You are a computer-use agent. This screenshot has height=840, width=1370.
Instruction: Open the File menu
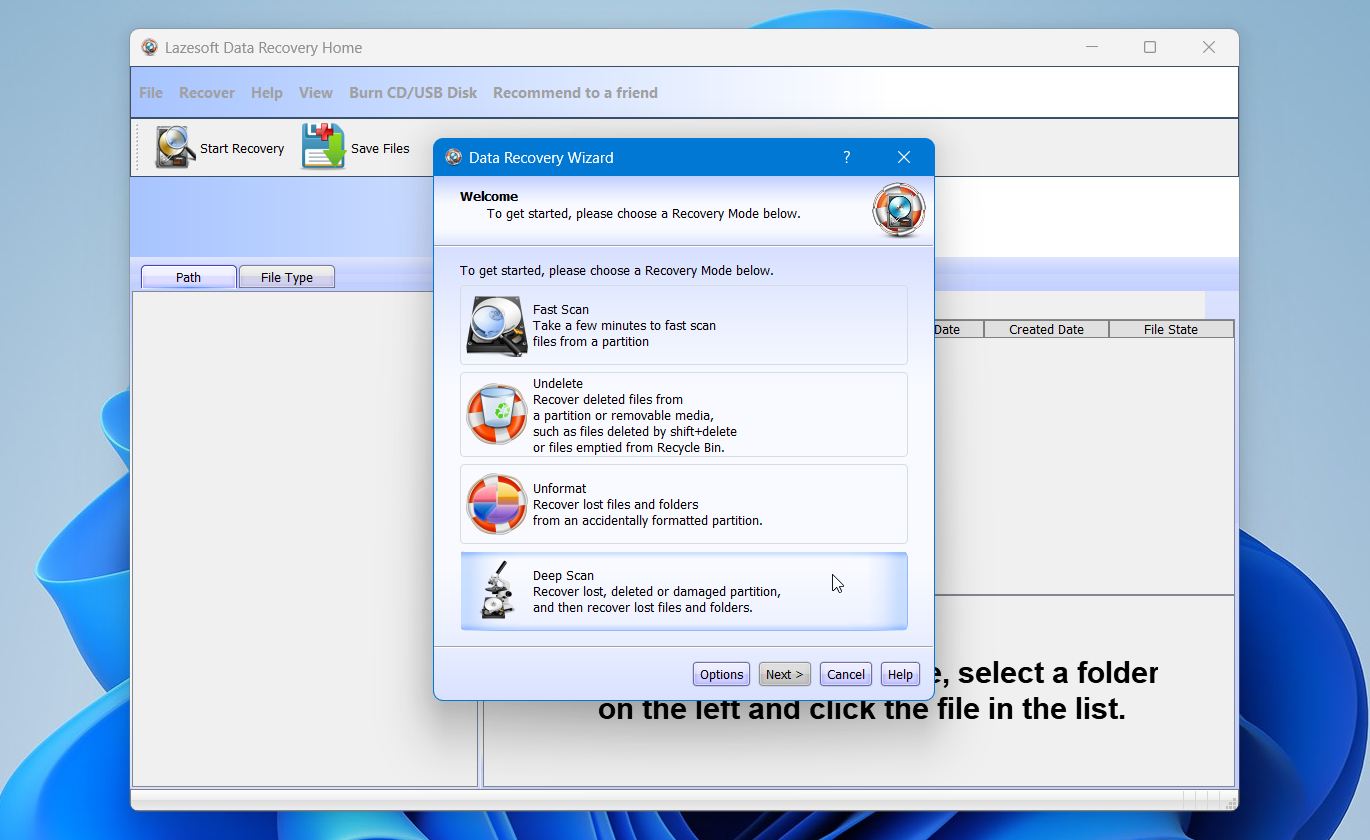150,92
